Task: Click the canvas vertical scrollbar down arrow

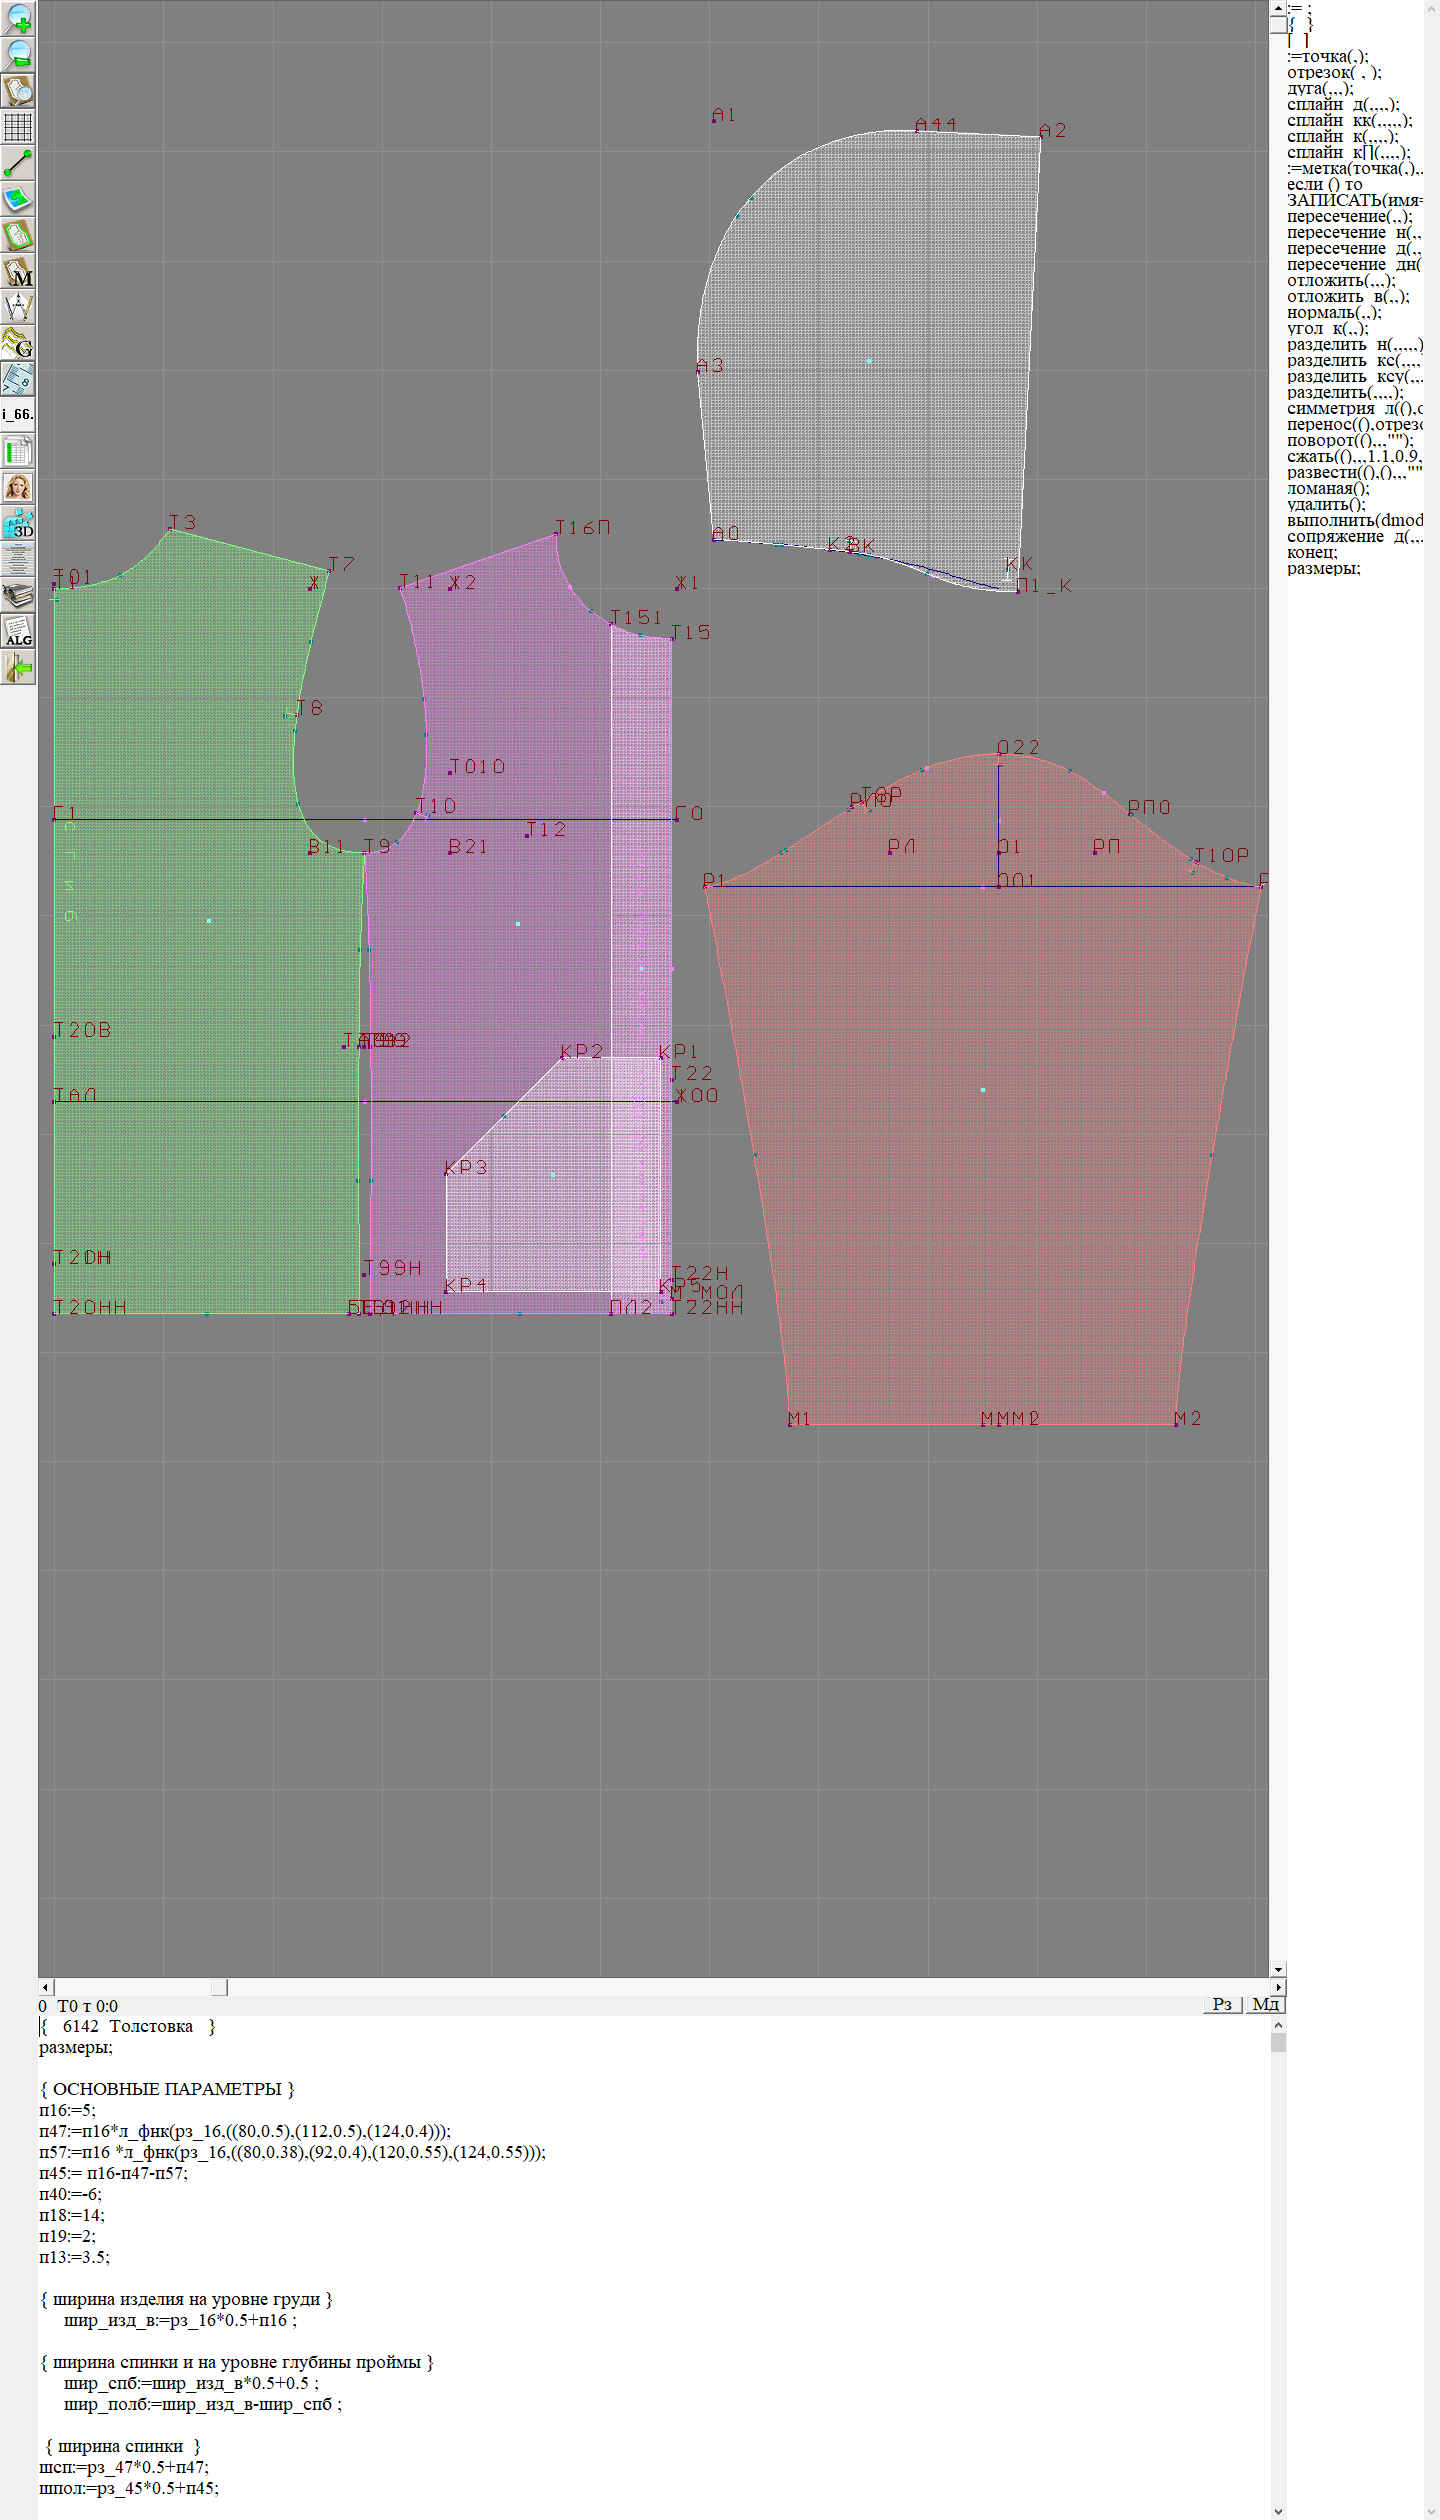Action: tap(1278, 1969)
